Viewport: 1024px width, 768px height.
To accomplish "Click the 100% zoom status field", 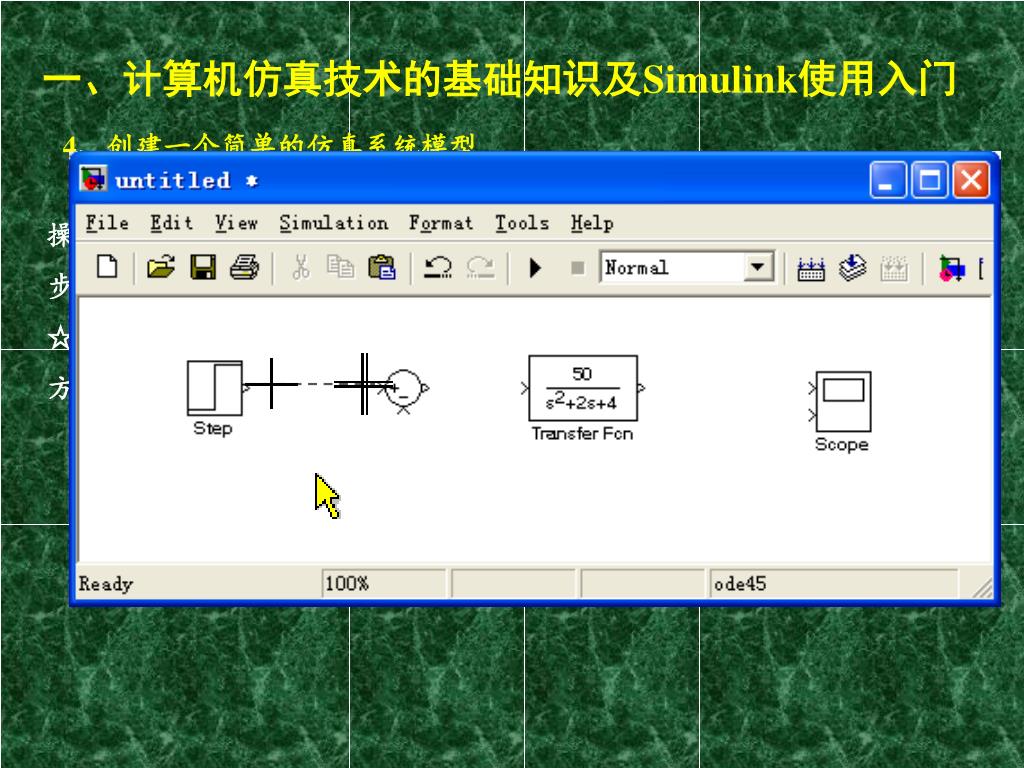I will pyautogui.click(x=383, y=583).
